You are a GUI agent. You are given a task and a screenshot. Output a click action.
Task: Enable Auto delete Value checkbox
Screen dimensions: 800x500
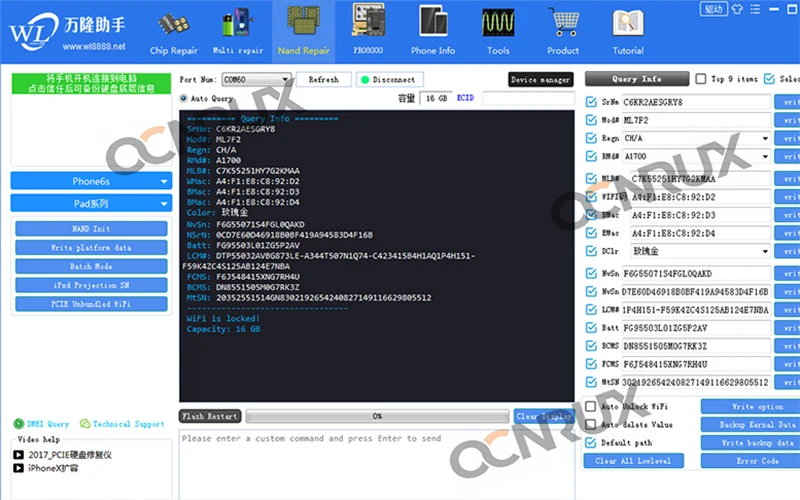click(x=591, y=424)
